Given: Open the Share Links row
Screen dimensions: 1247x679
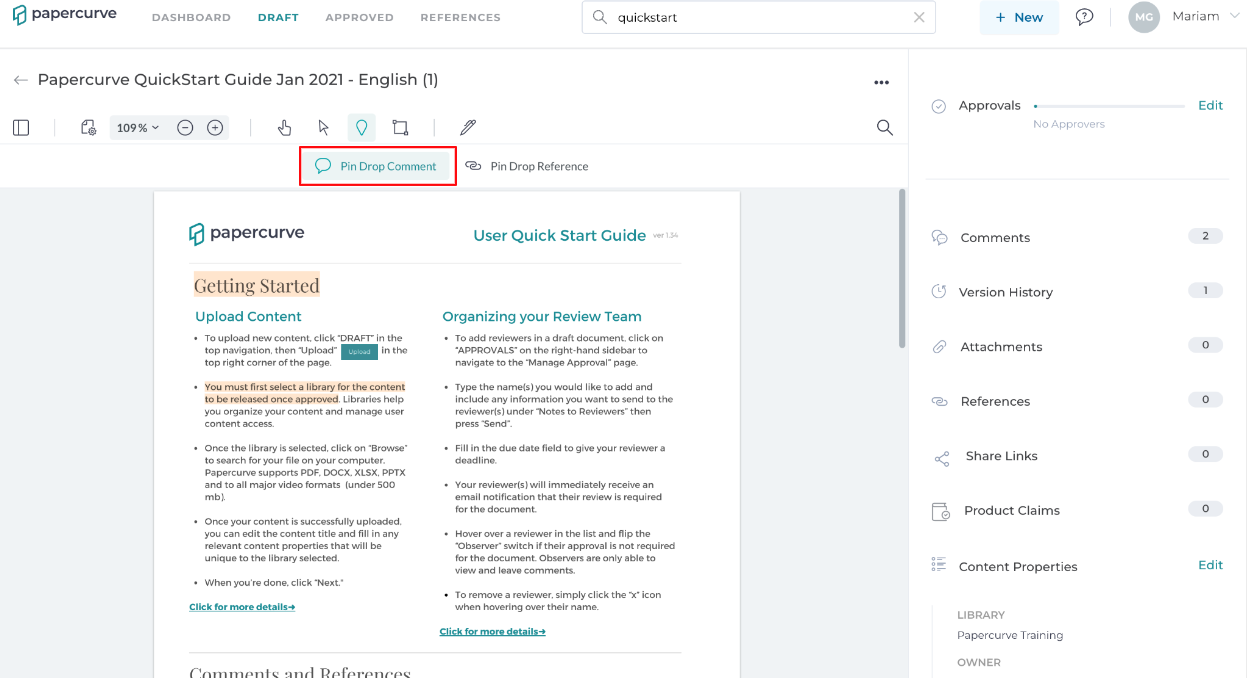Looking at the screenshot, I should click(x=1076, y=456).
